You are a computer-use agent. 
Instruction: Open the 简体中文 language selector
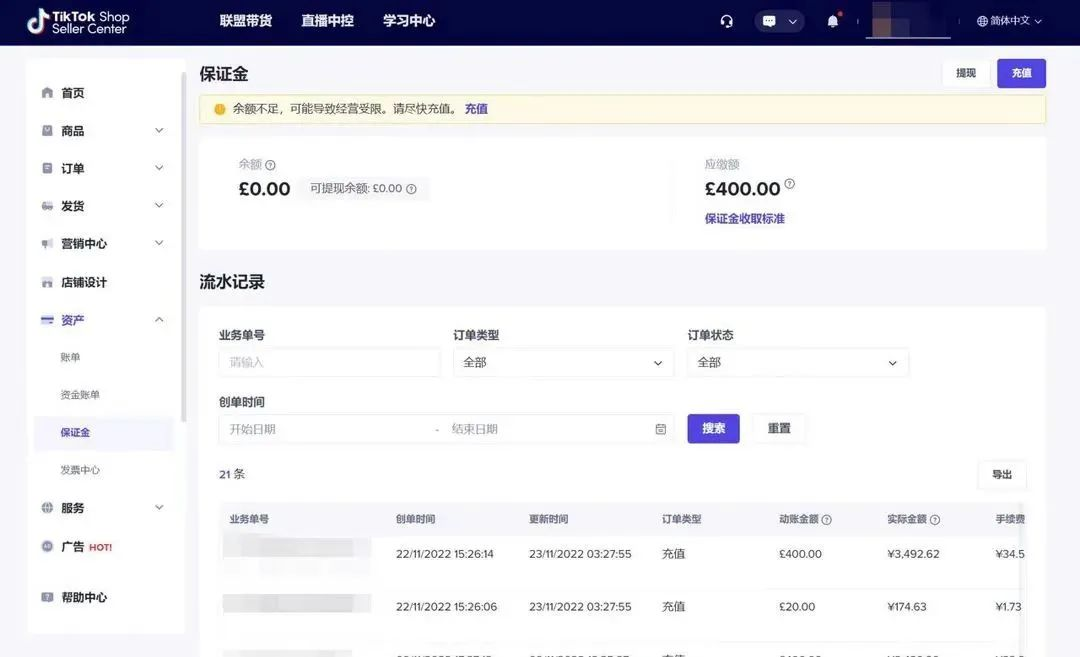(1010, 21)
